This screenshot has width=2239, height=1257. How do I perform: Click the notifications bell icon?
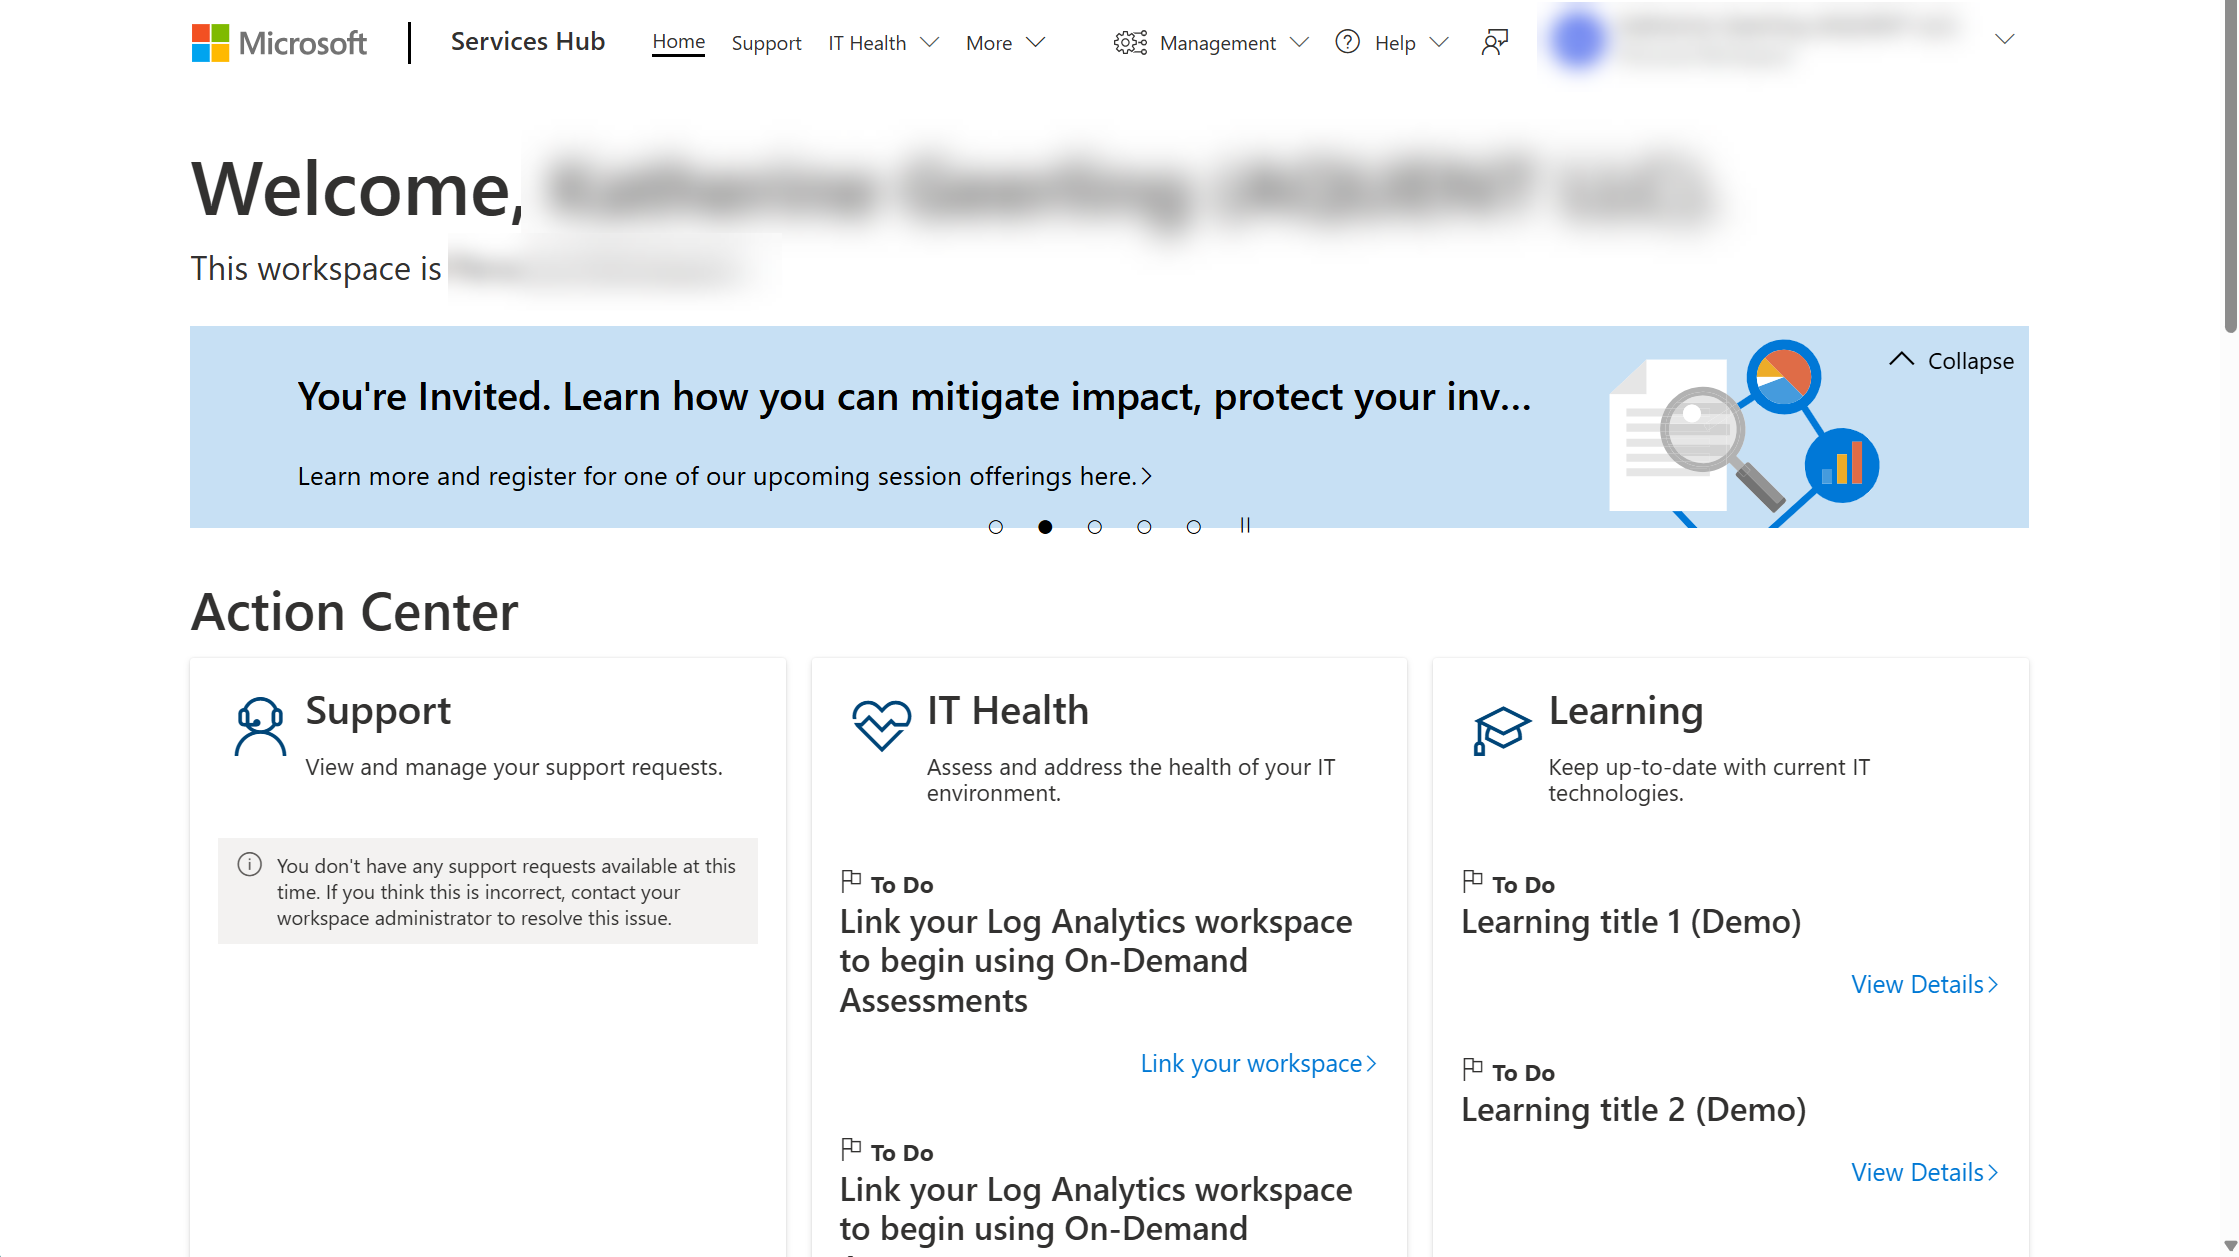tap(1493, 42)
